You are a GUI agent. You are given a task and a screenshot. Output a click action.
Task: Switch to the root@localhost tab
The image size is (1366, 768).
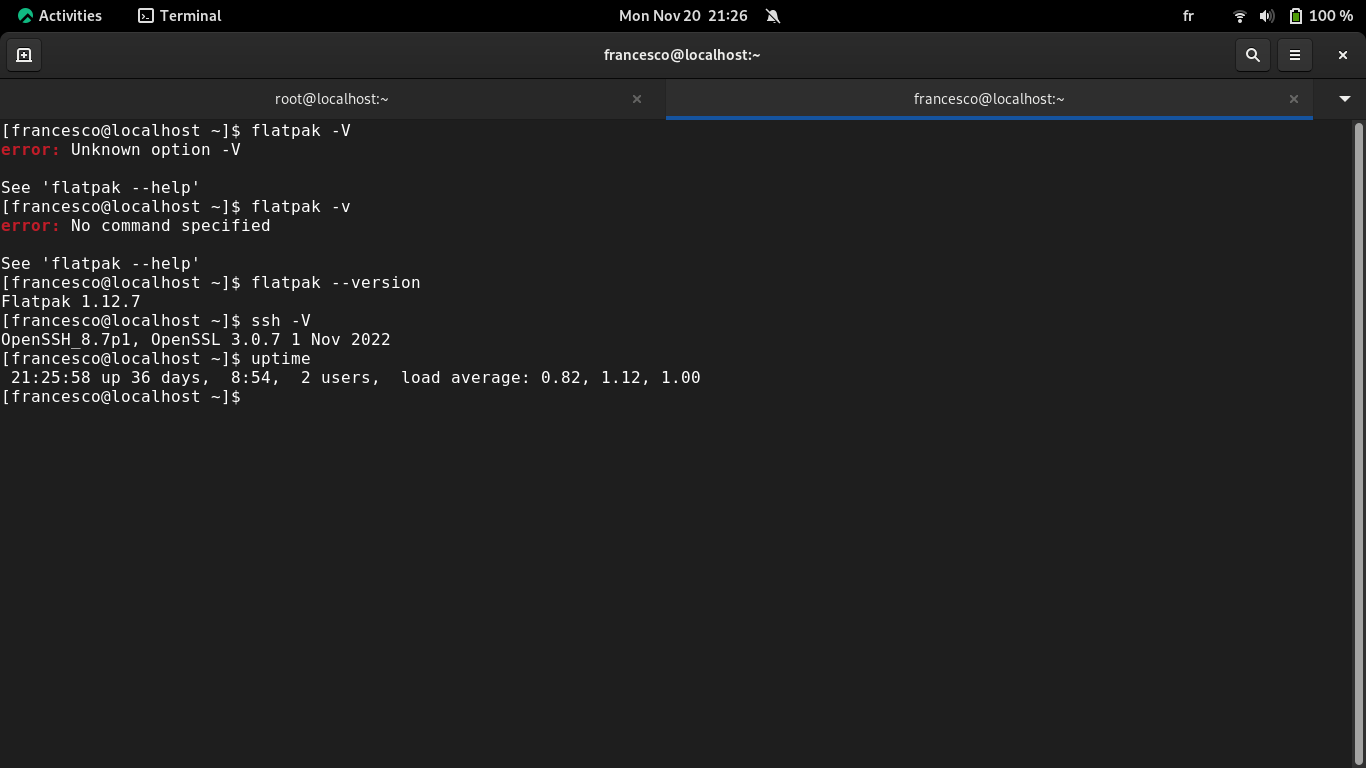pos(331,99)
